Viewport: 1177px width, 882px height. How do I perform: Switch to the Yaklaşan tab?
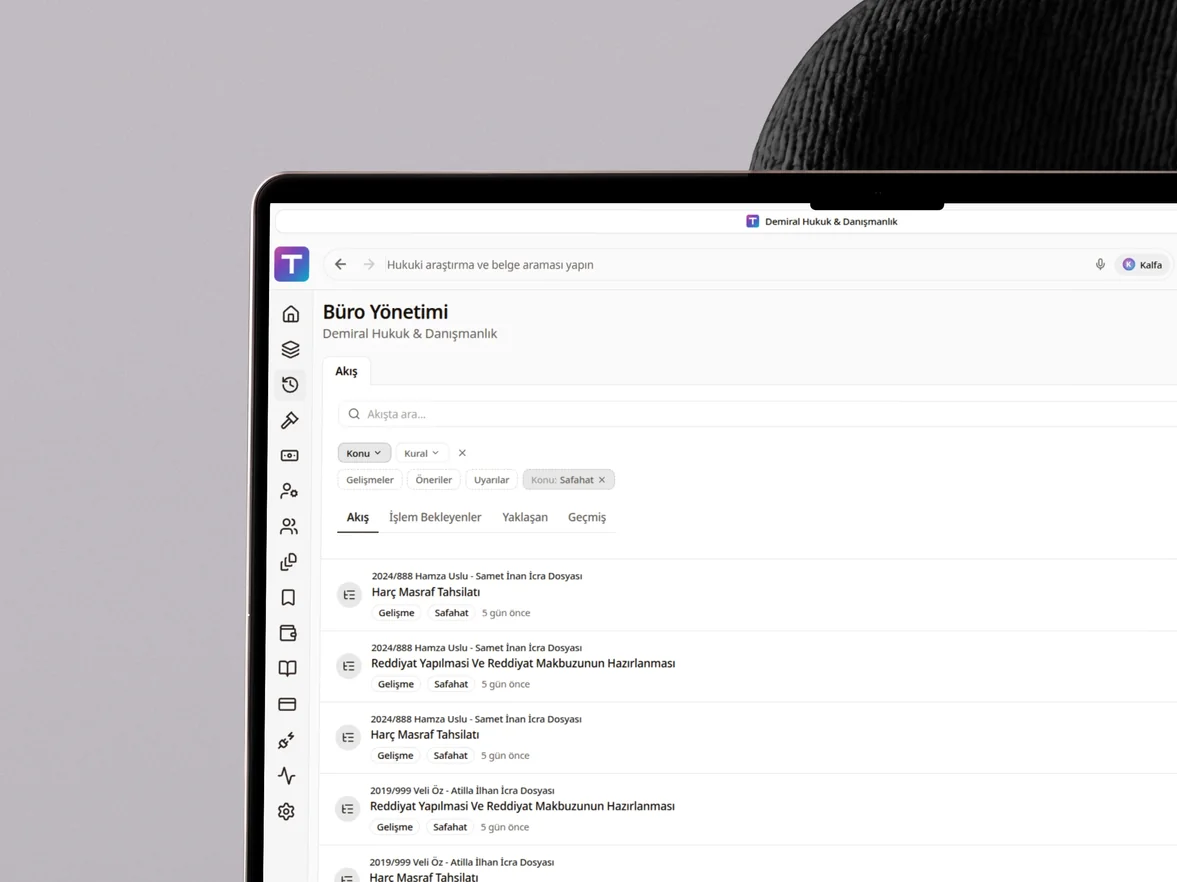point(525,517)
